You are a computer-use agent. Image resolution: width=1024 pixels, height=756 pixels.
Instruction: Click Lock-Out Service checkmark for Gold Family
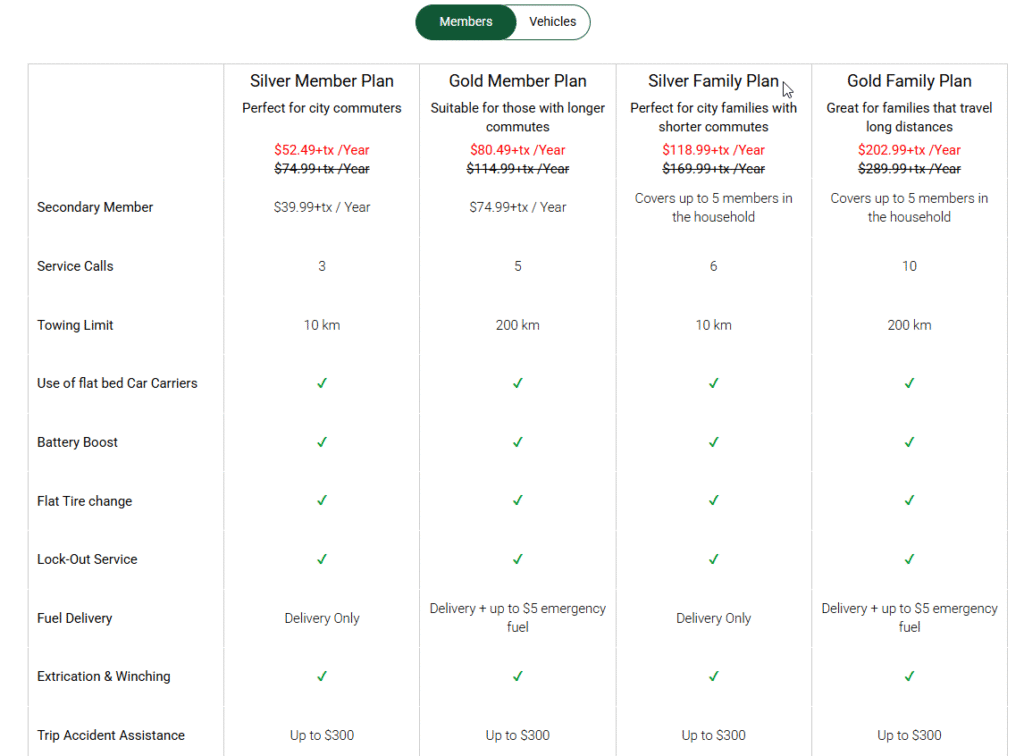click(x=909, y=559)
